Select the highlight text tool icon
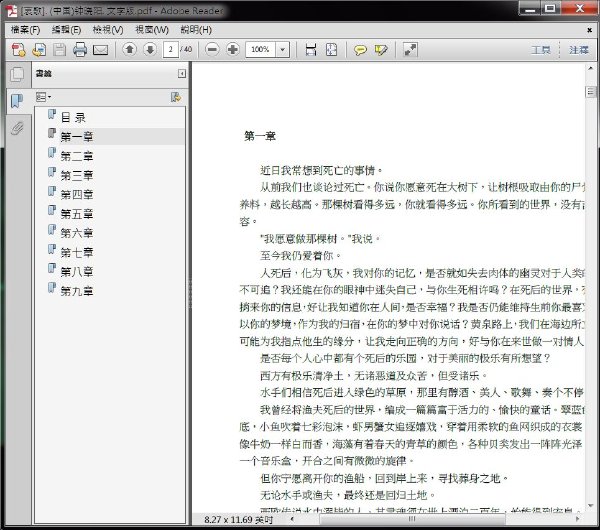Viewport: 600px width, 530px height. pyautogui.click(x=381, y=50)
